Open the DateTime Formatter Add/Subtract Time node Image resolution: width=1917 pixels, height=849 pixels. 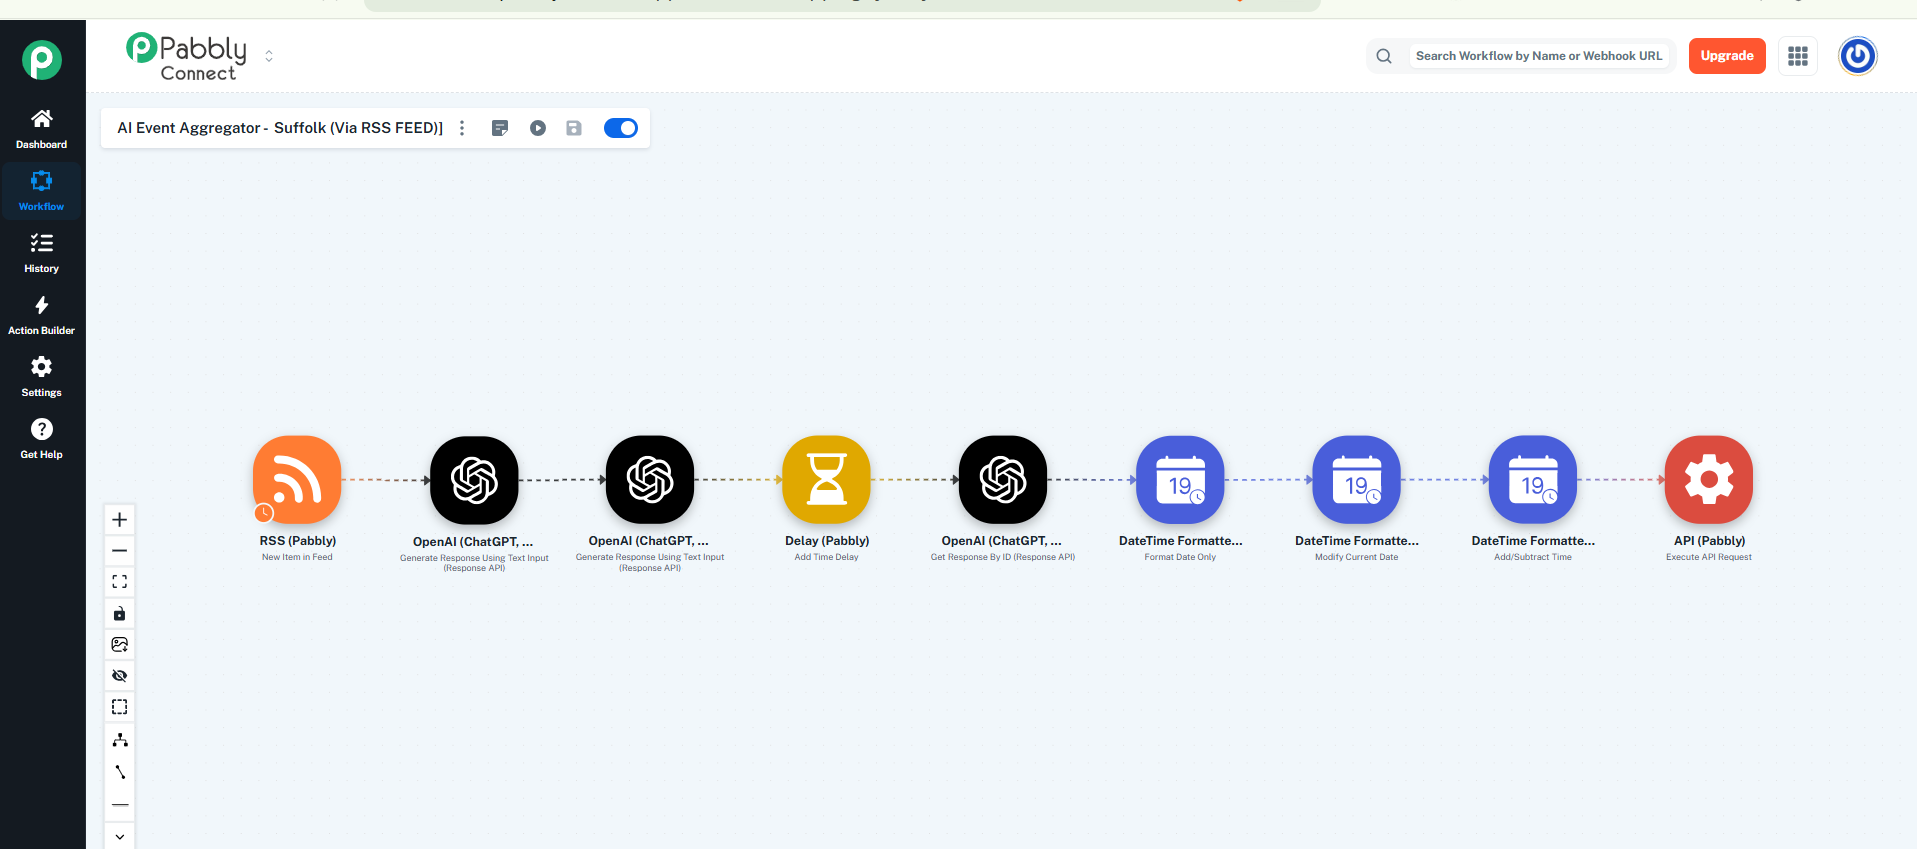(x=1533, y=479)
